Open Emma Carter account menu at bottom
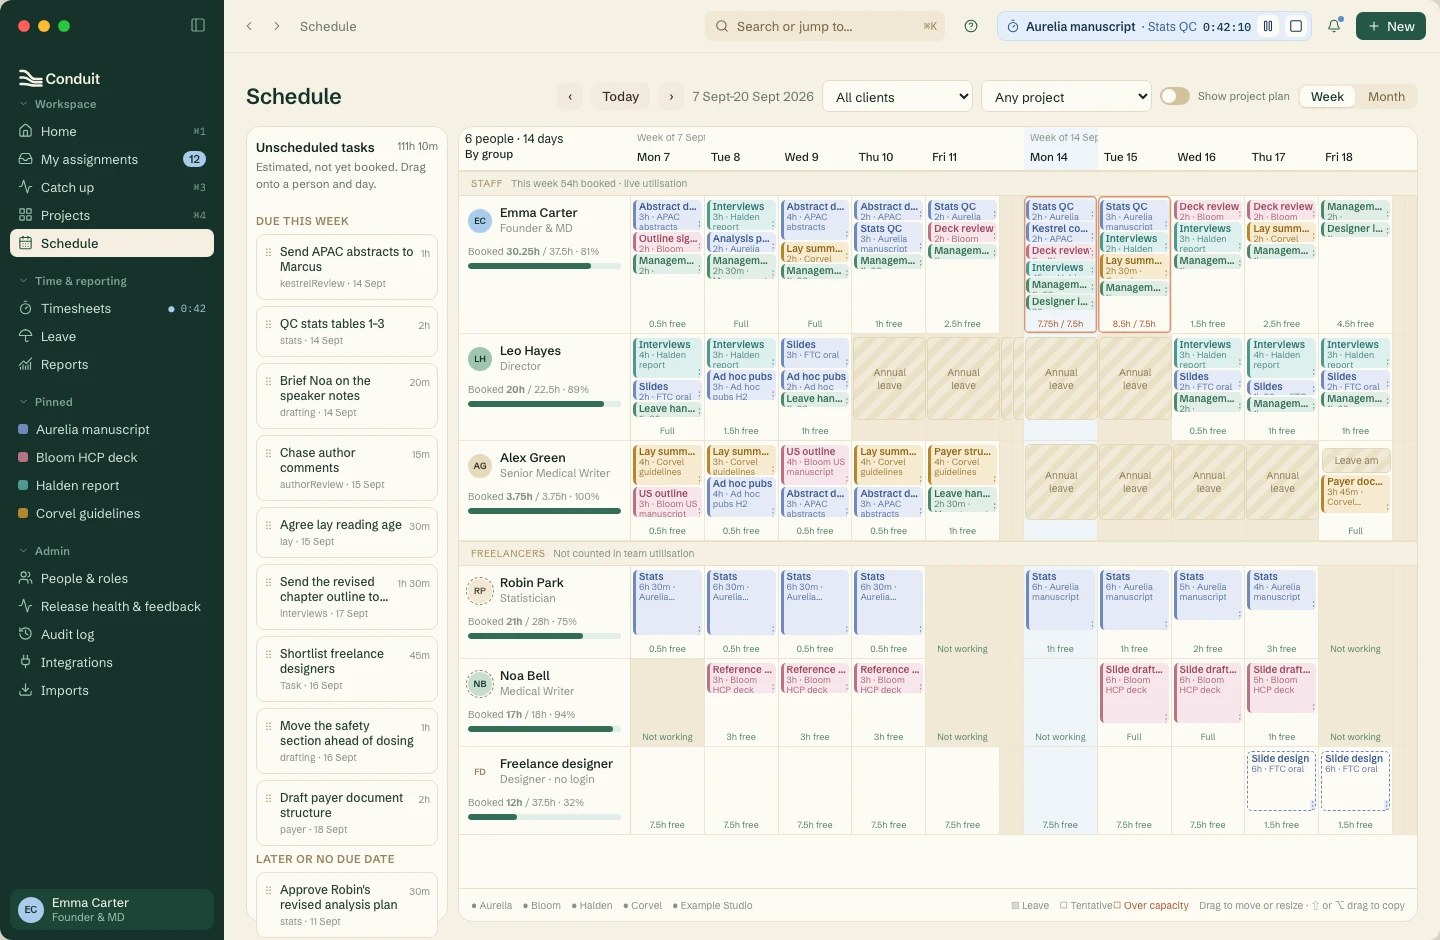 112,909
